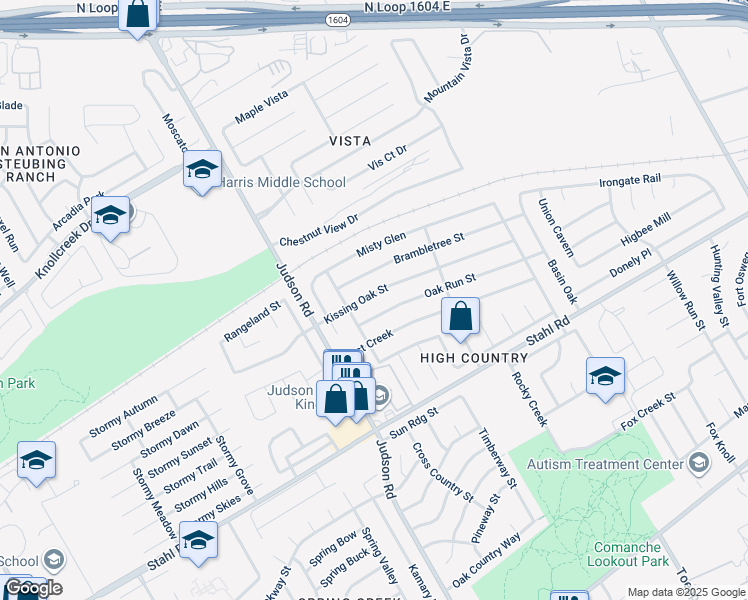Click the VISTA neighborhood label
This screenshot has height=600, width=748.
[x=350, y=141]
